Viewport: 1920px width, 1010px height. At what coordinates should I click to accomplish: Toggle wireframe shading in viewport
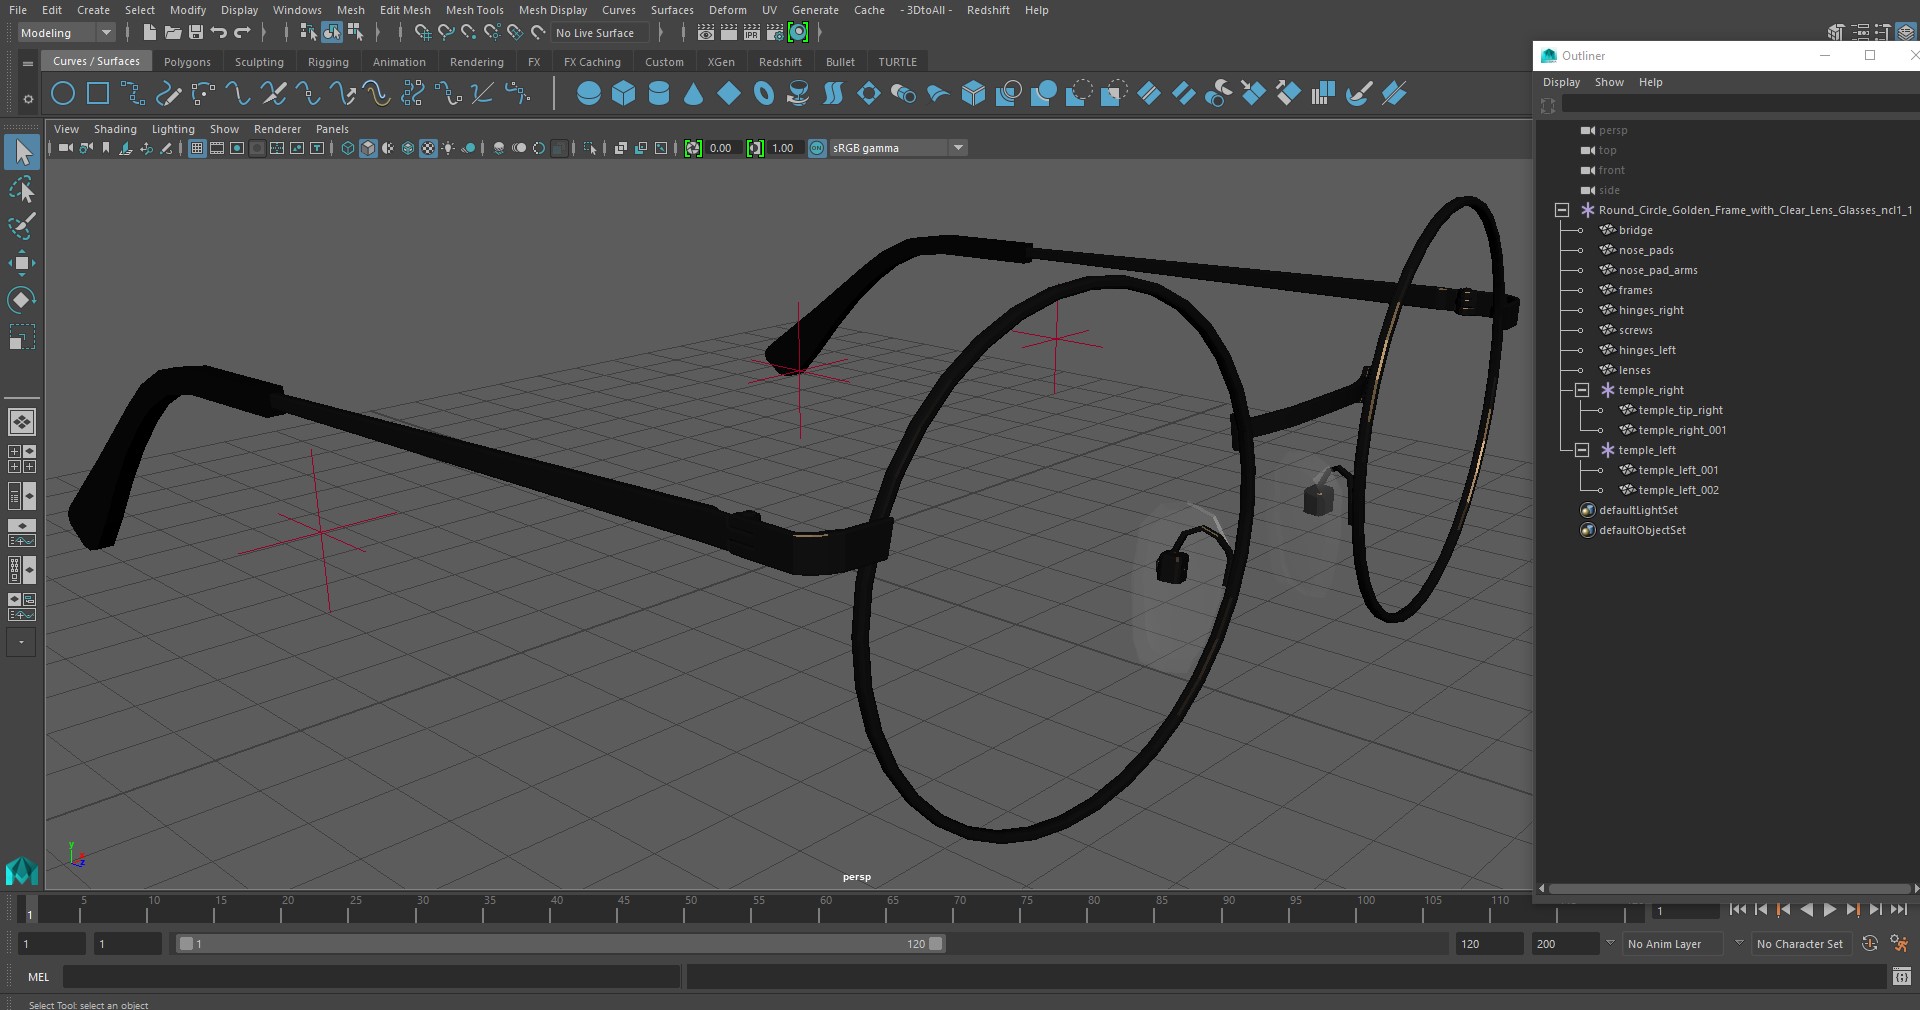point(348,148)
